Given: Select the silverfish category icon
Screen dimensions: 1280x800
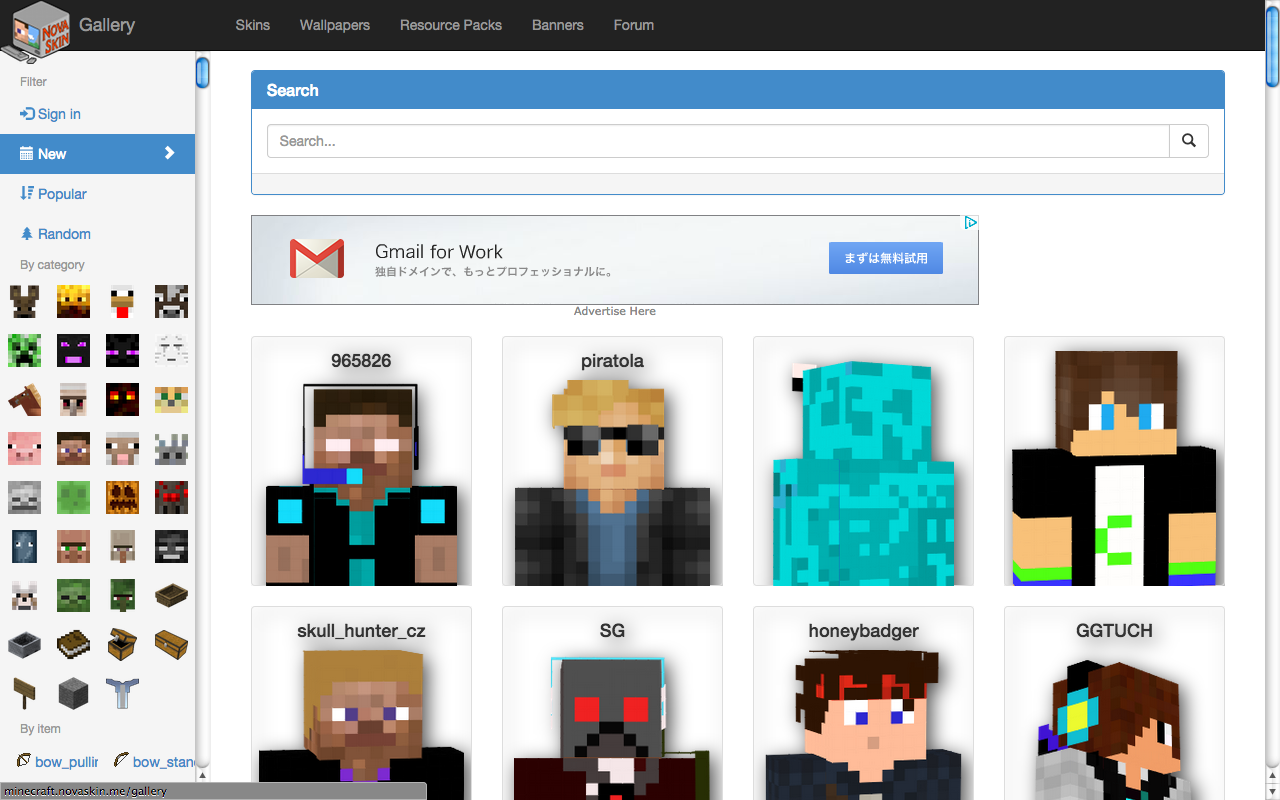Looking at the screenshot, I should tap(171, 448).
